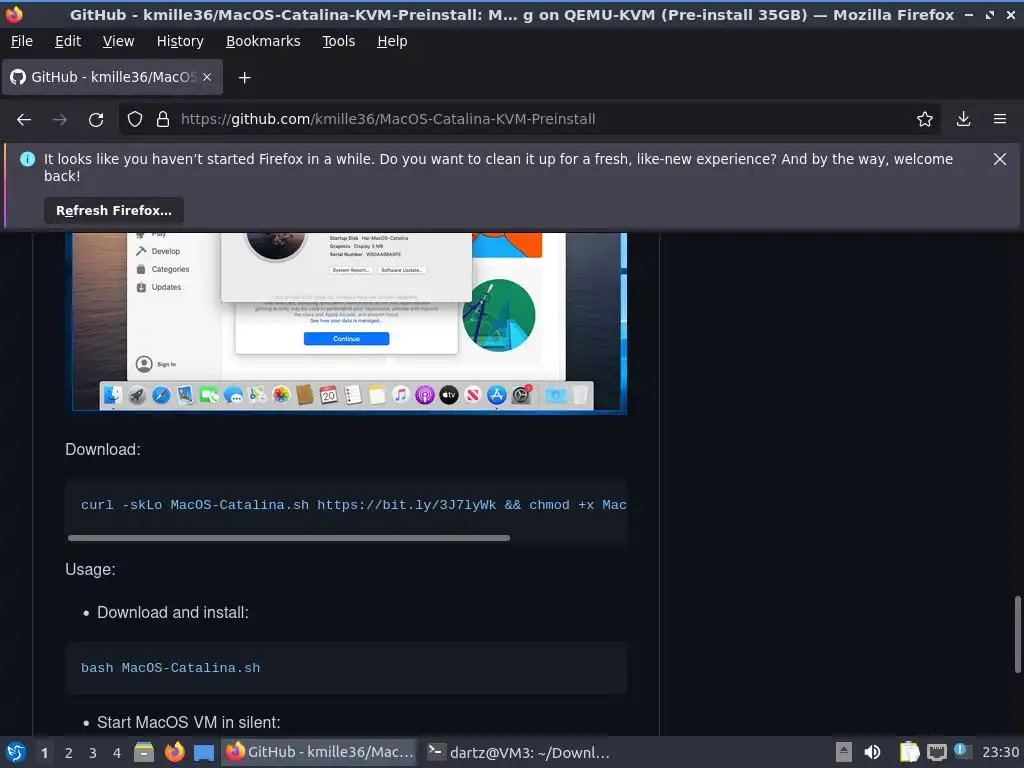This screenshot has height=768, width=1024.
Task: Go back to the previous page
Action: pos(24,120)
